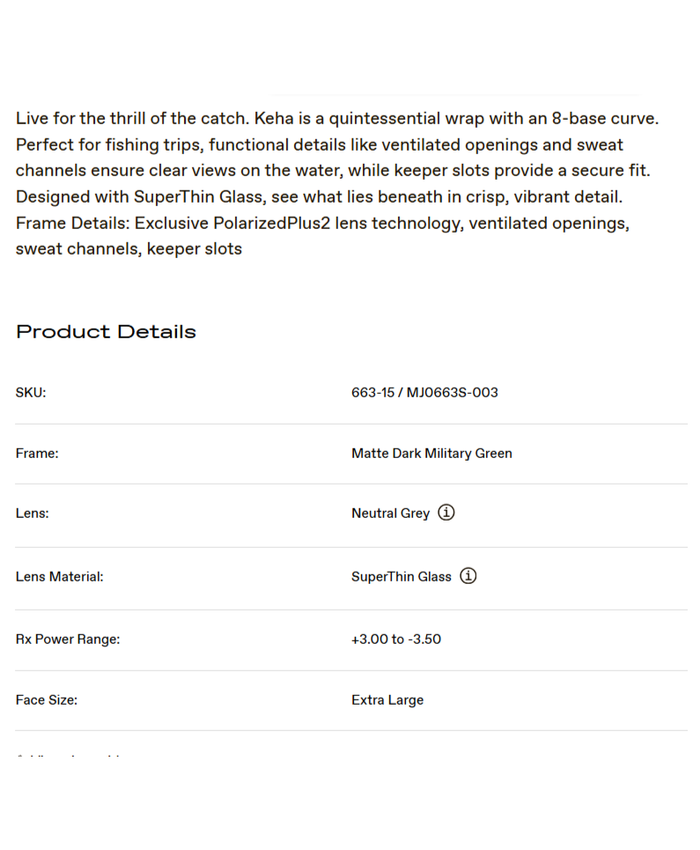Select the SKU value 663-15 / MJ0663S-003
Viewport: 700px width, 850px height.
coord(424,392)
